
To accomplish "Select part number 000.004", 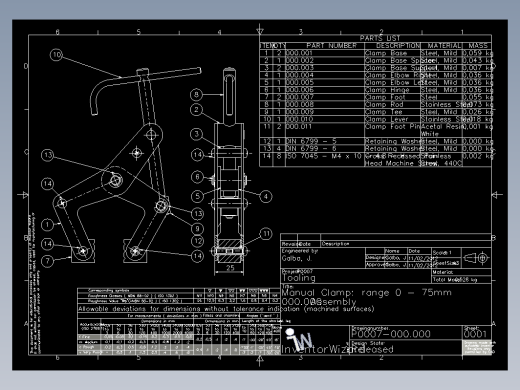I will coord(299,75).
